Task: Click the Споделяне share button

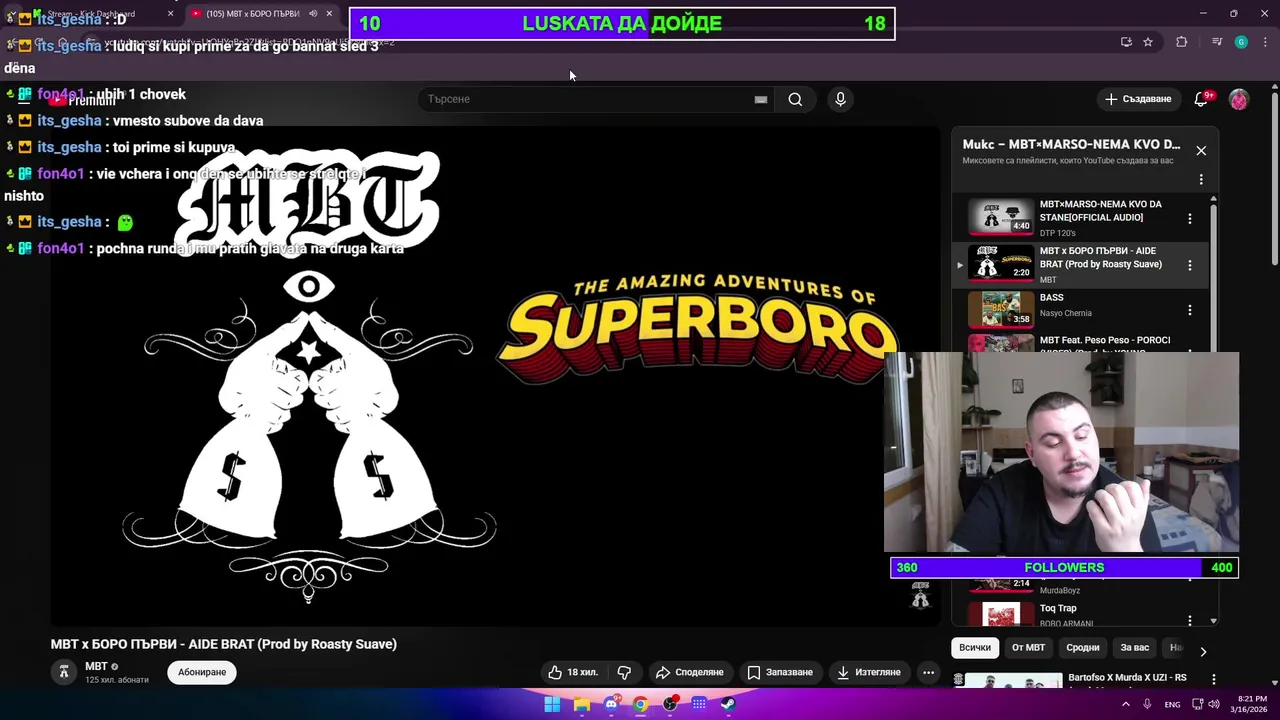Action: tap(688, 672)
